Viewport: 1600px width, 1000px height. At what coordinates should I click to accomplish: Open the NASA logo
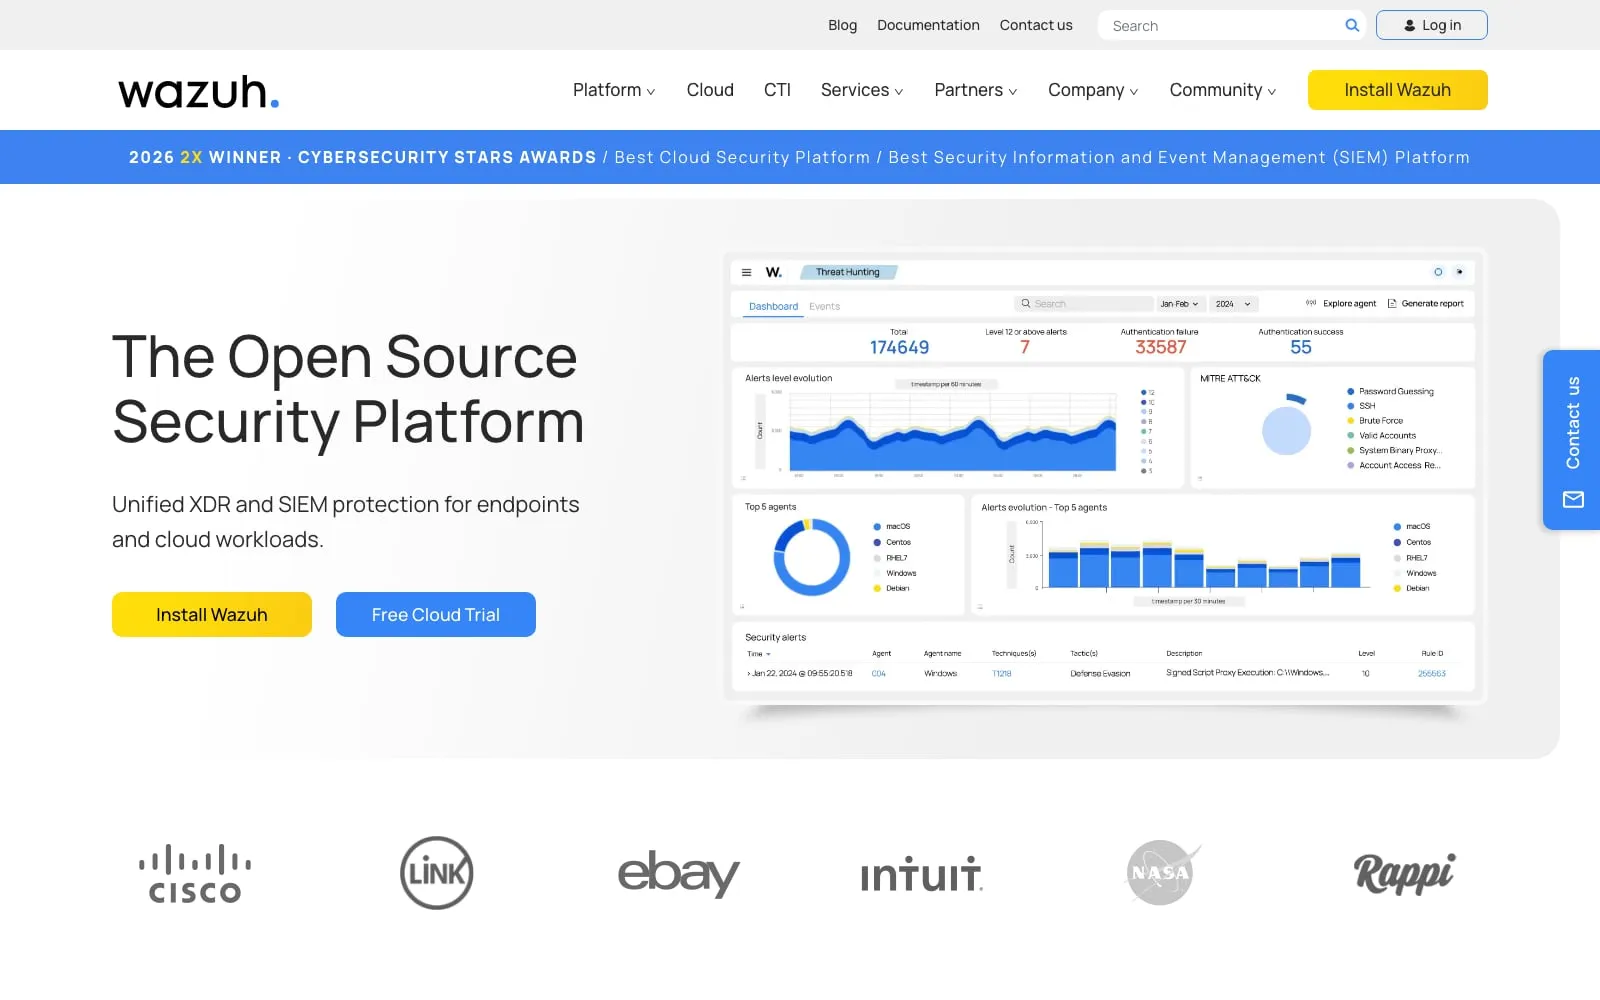(x=1162, y=872)
